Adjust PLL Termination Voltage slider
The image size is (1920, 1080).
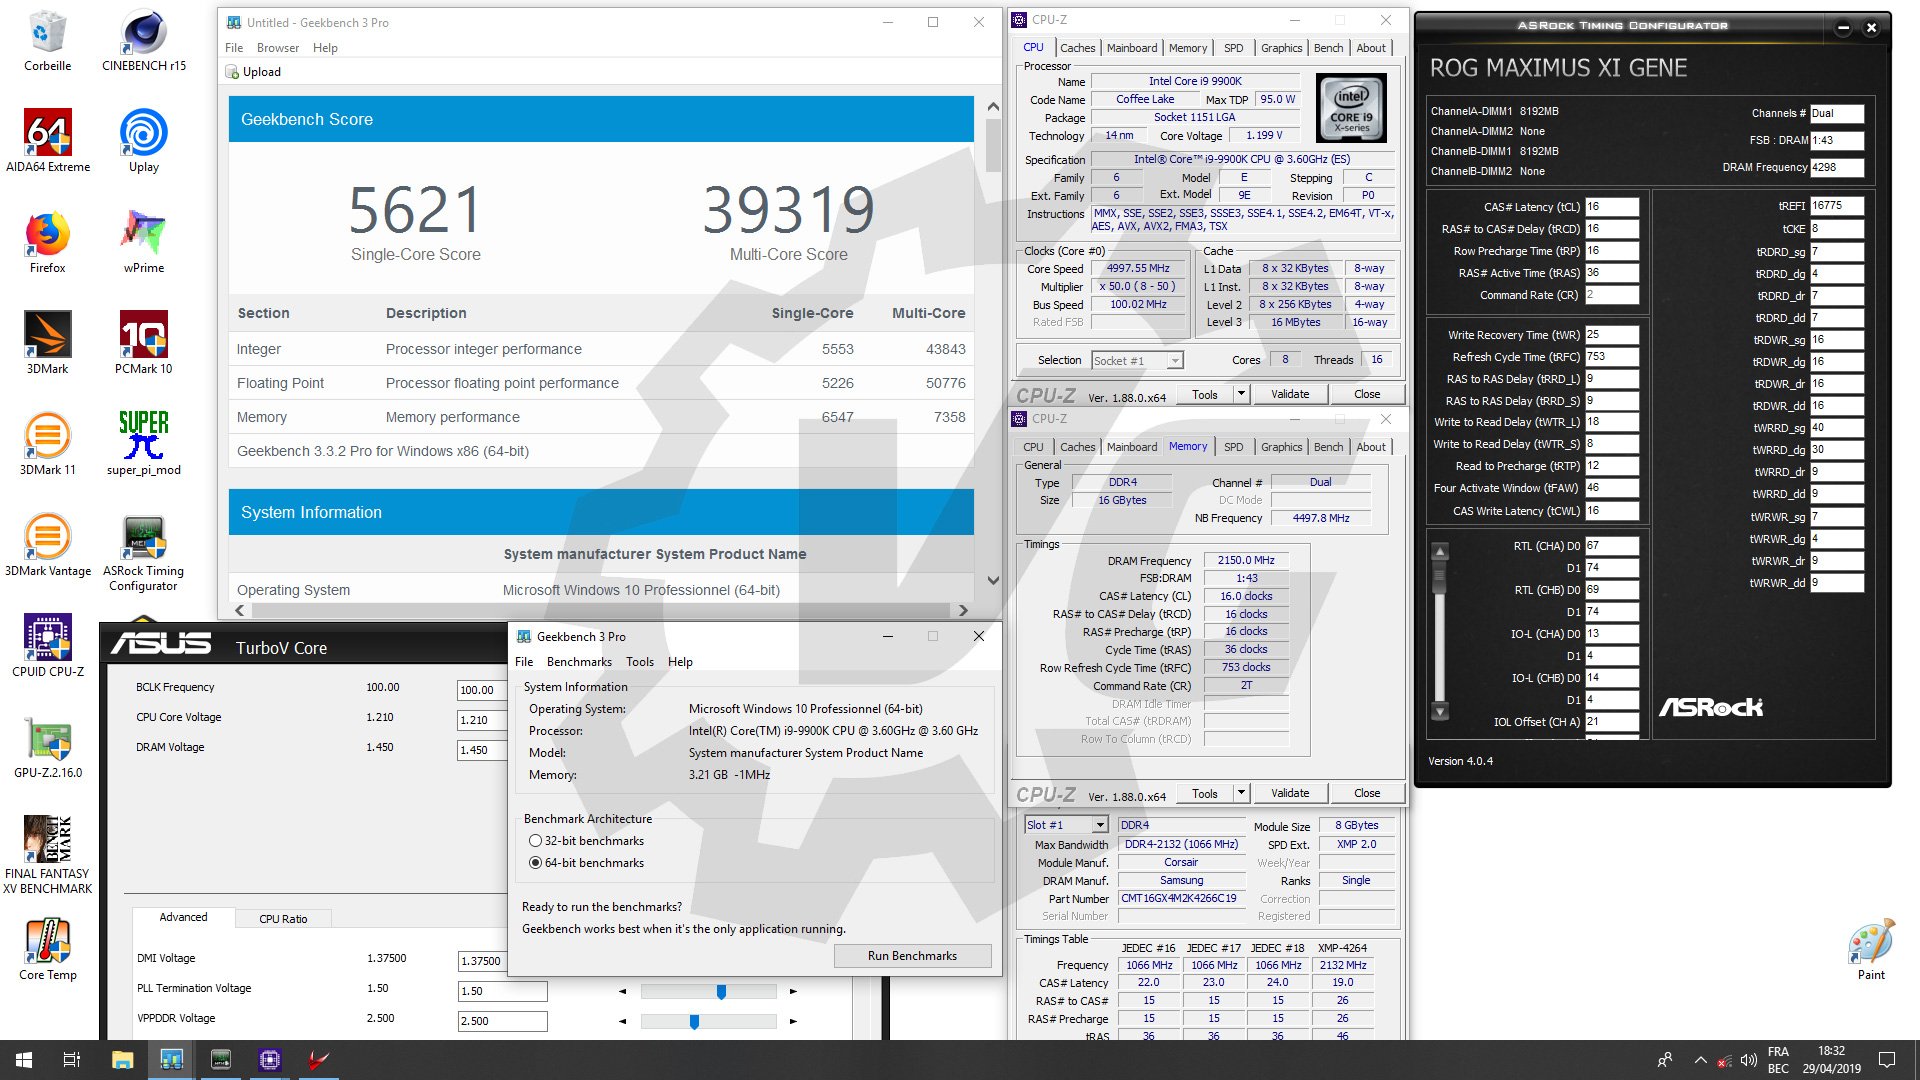[721, 991]
